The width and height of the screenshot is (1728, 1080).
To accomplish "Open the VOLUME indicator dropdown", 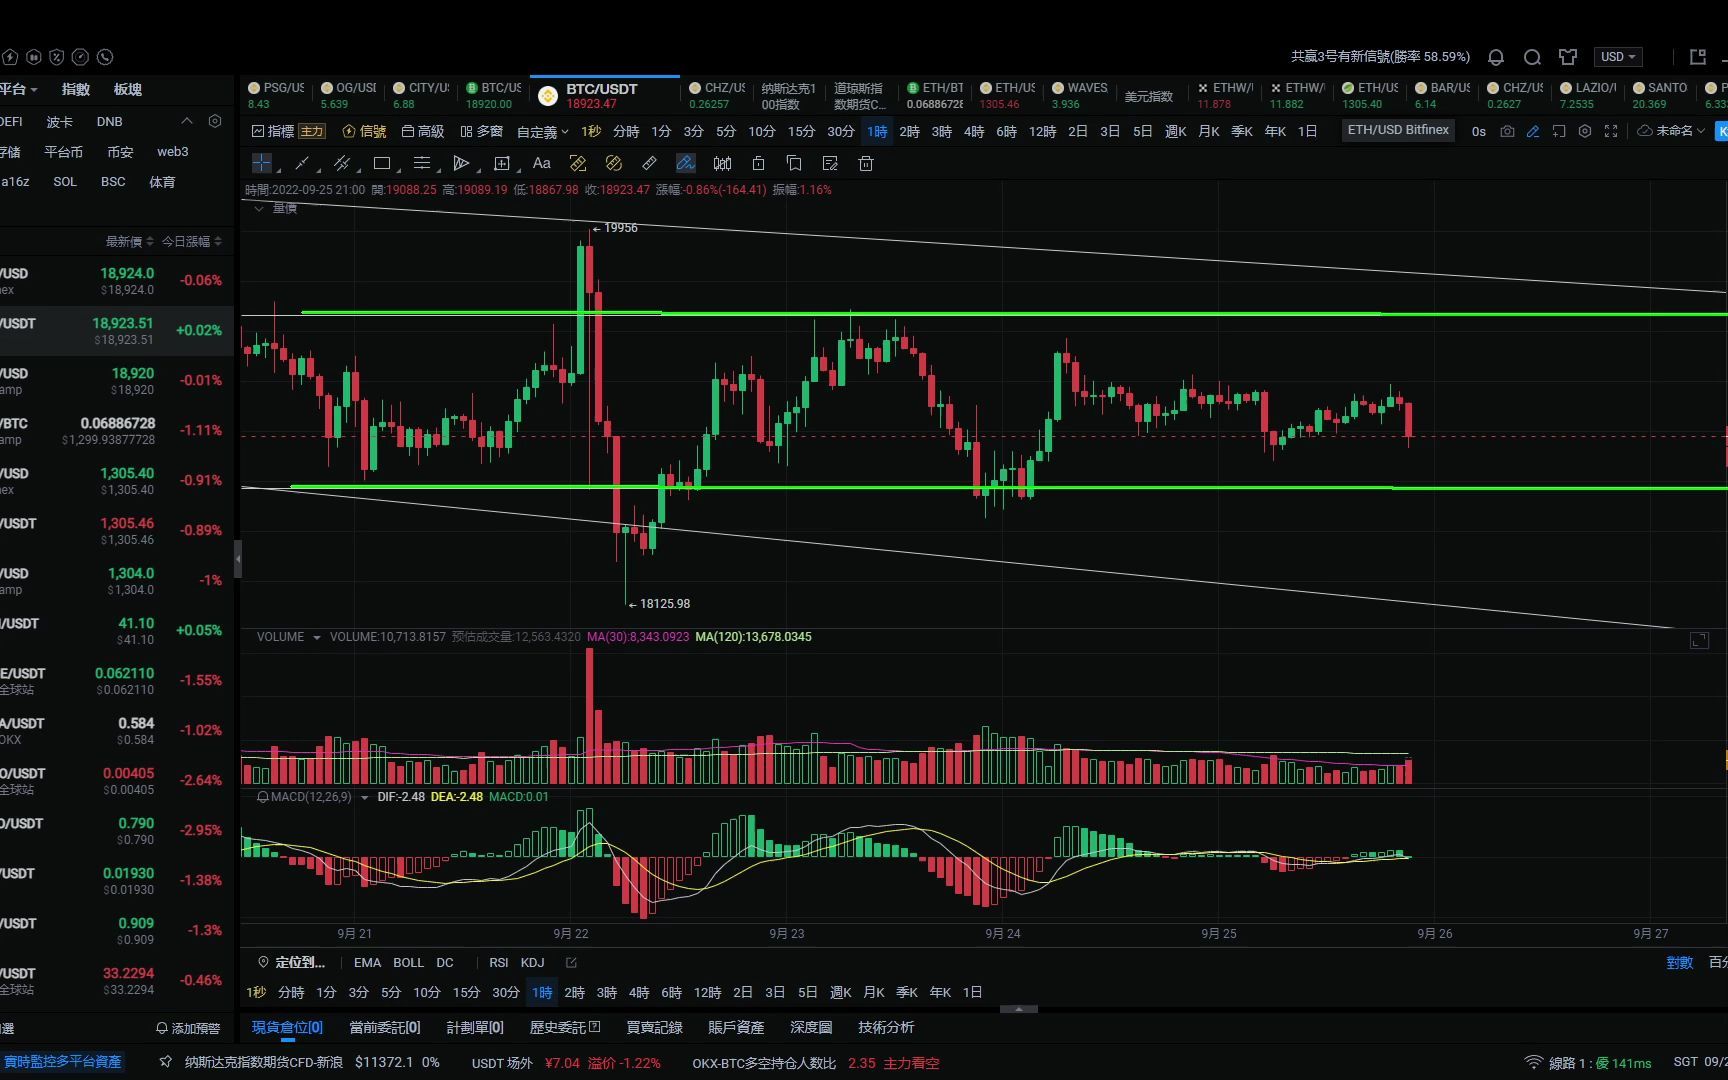I will 317,637.
